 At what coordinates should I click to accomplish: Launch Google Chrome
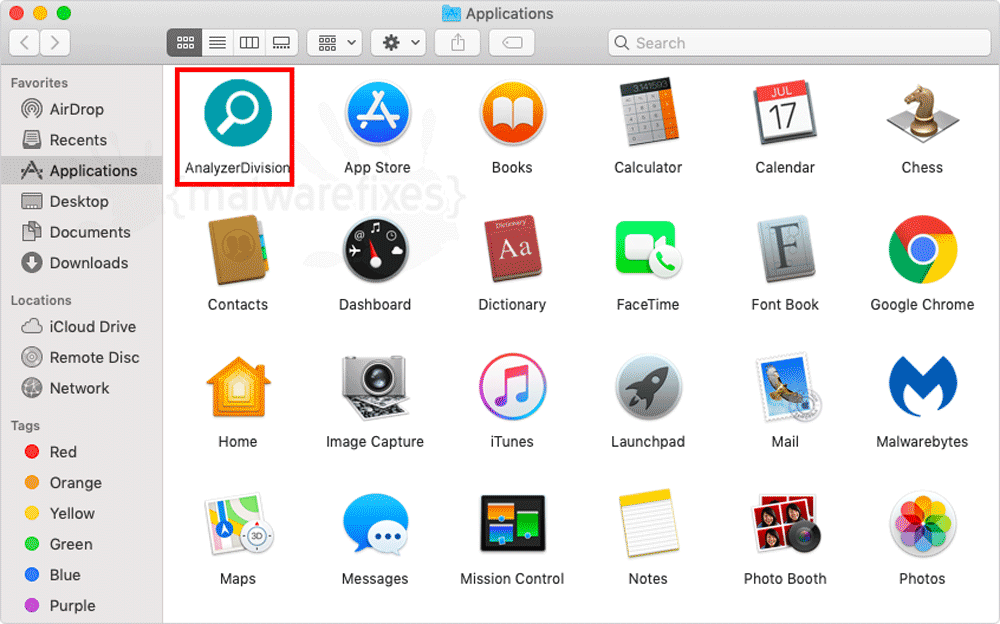click(x=922, y=250)
